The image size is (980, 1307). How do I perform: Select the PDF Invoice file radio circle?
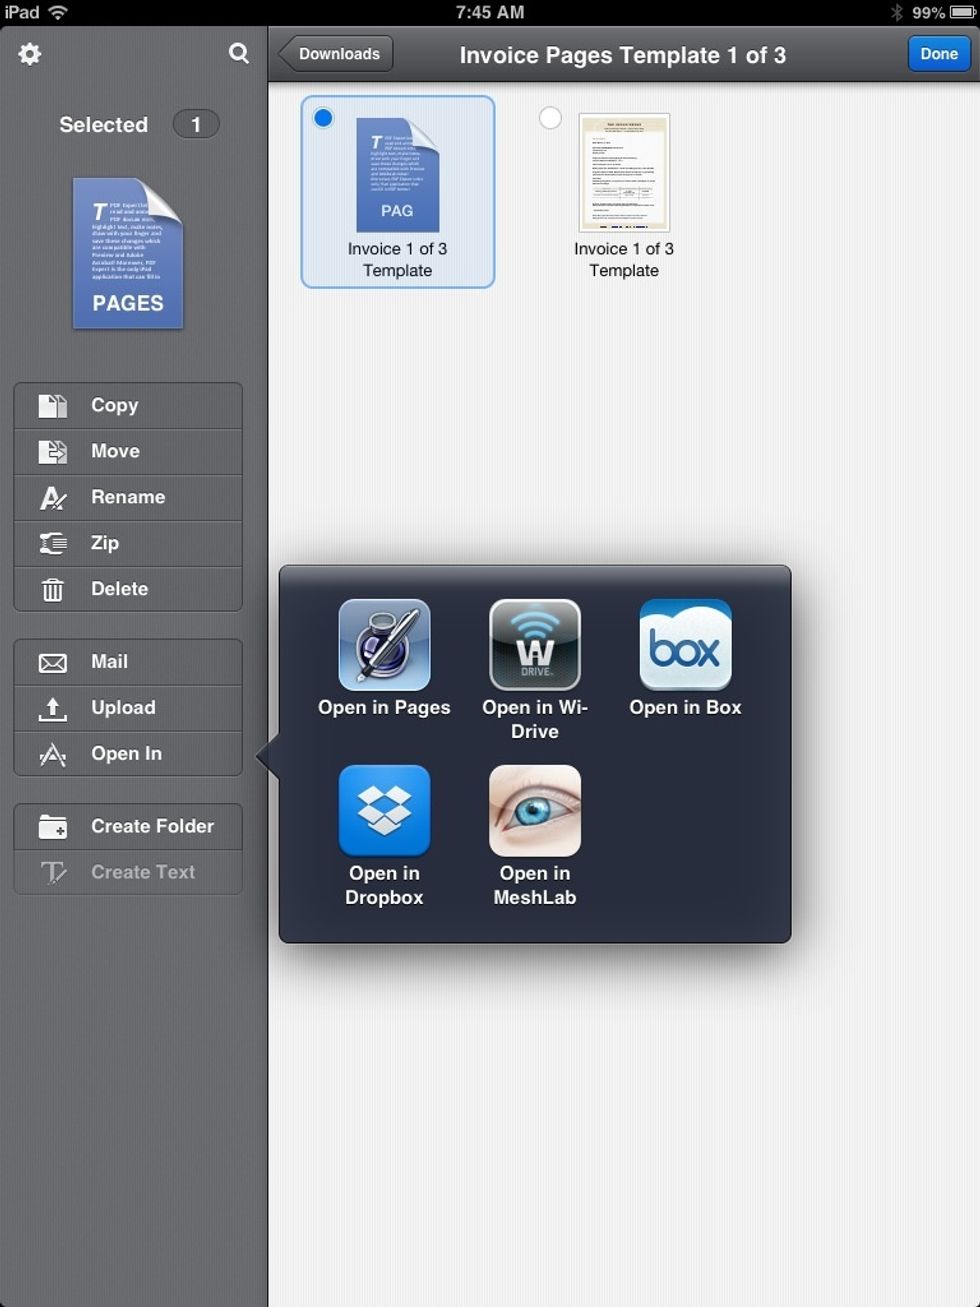pos(550,118)
